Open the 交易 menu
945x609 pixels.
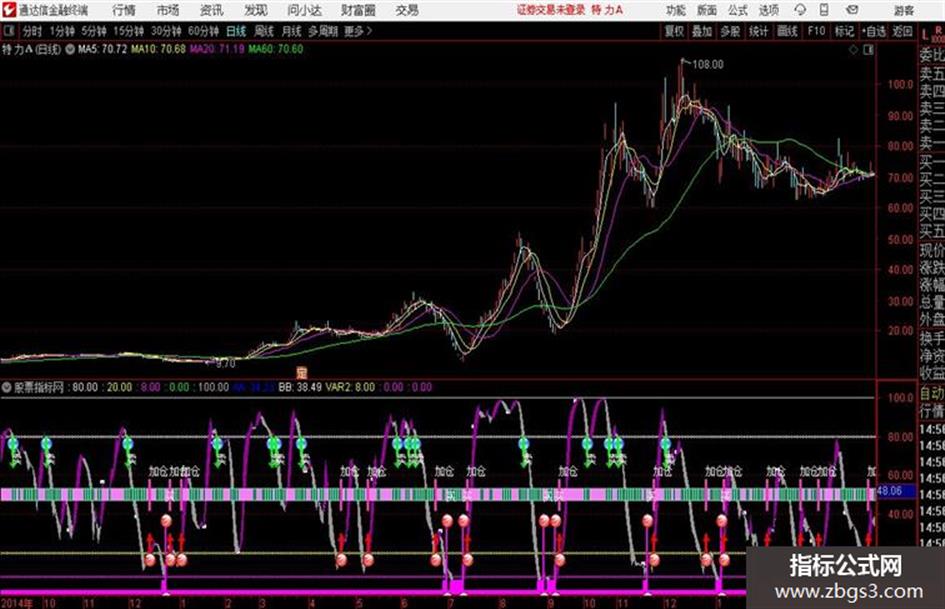407,10
